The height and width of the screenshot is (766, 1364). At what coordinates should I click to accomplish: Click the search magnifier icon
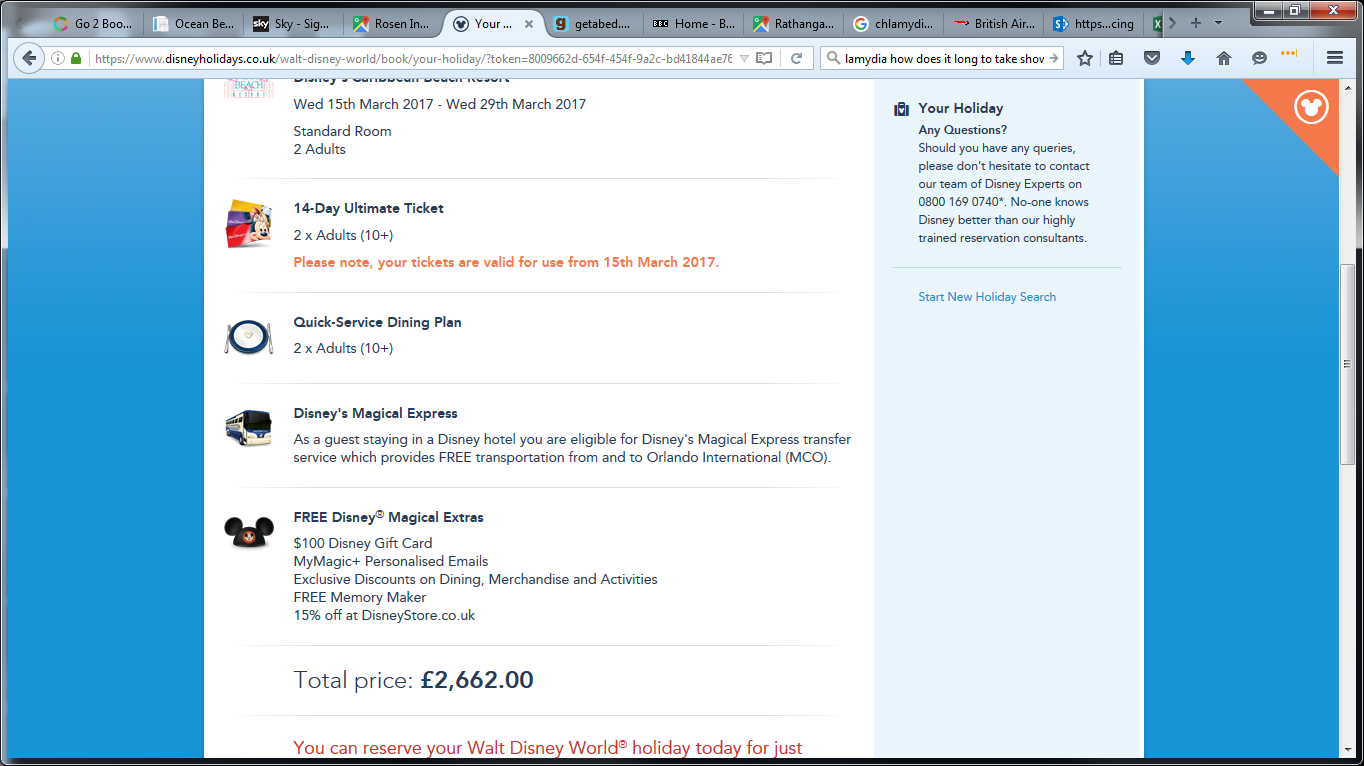pyautogui.click(x=832, y=58)
